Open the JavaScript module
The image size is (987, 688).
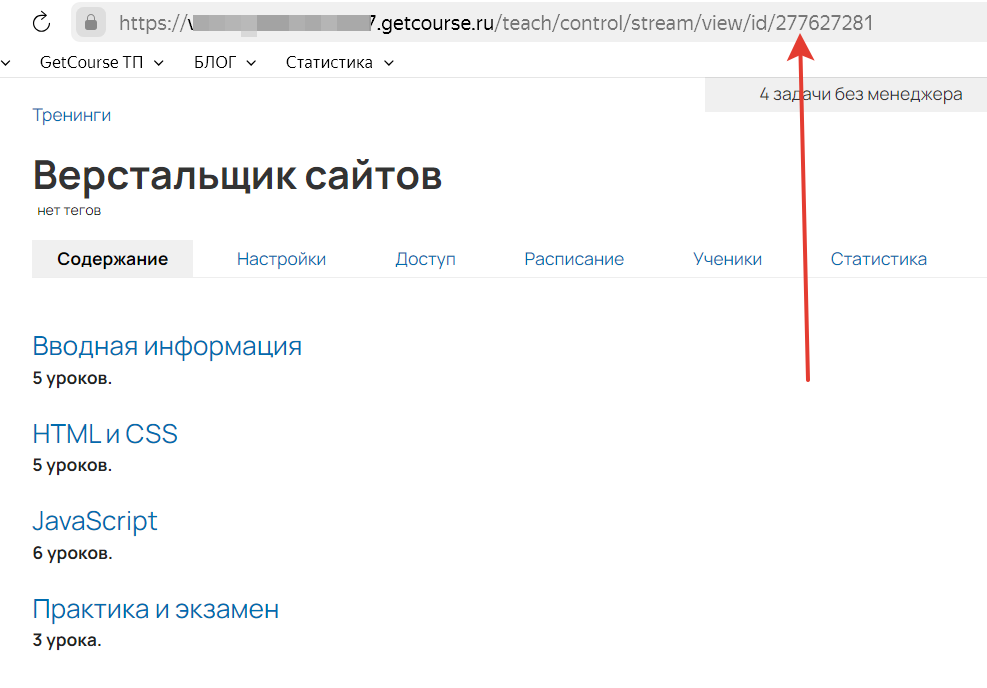click(x=94, y=521)
